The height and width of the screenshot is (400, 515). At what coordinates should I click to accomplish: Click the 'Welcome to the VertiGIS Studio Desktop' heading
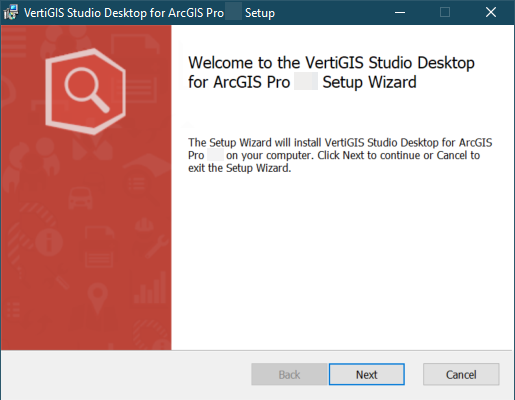tap(331, 72)
